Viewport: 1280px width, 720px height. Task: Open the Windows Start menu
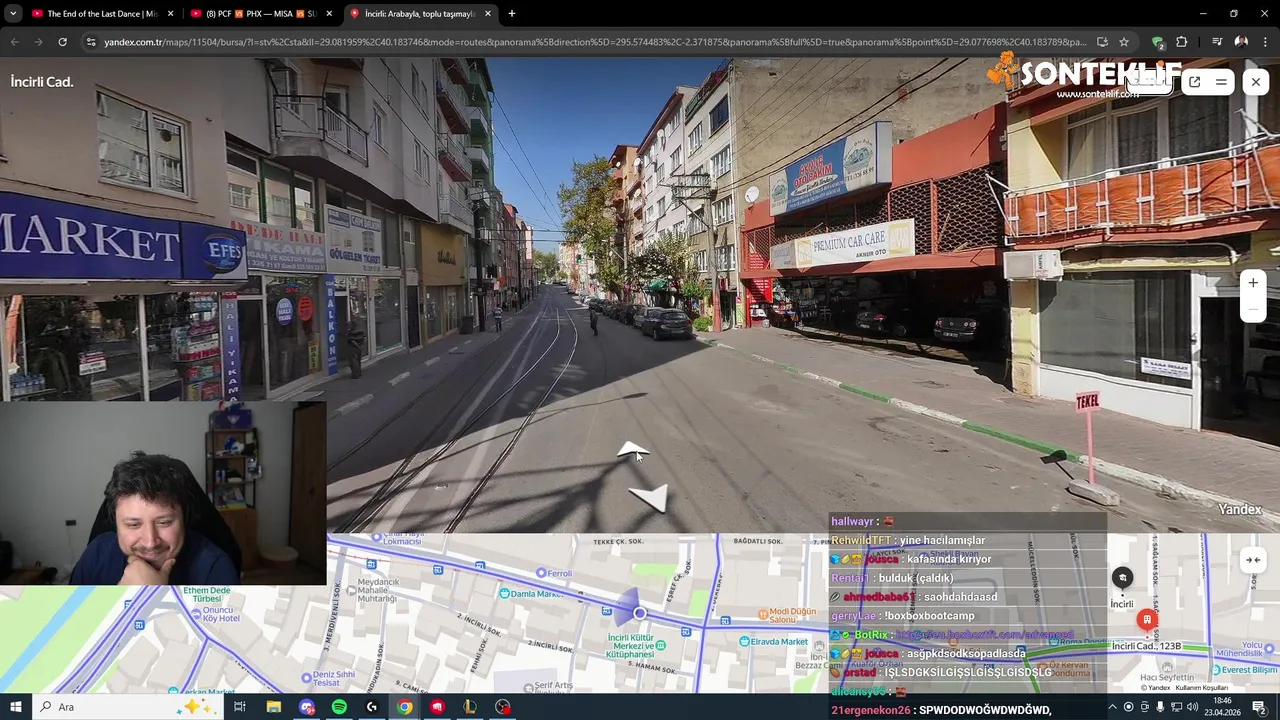click(16, 707)
